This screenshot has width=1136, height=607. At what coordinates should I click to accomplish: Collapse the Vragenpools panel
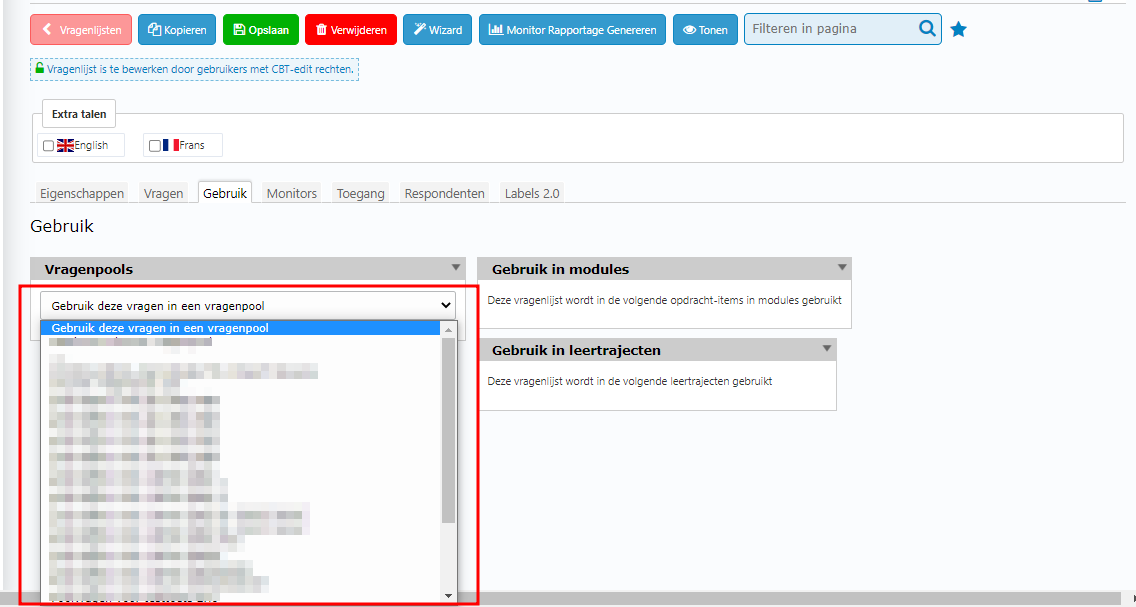(x=456, y=268)
